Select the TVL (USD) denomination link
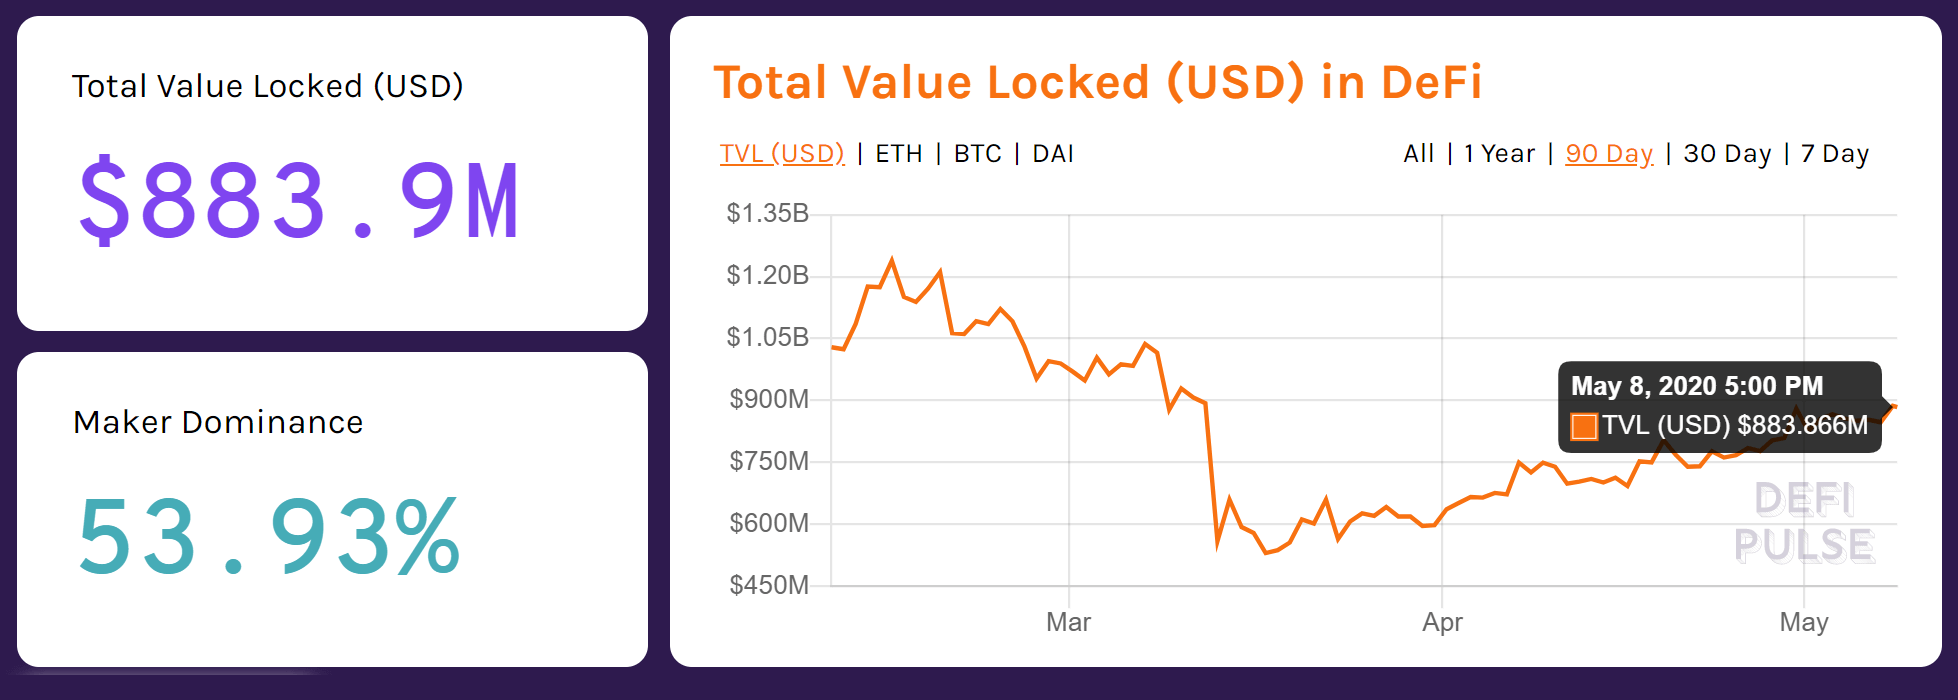Viewport: 1958px width, 700px height. (x=783, y=153)
